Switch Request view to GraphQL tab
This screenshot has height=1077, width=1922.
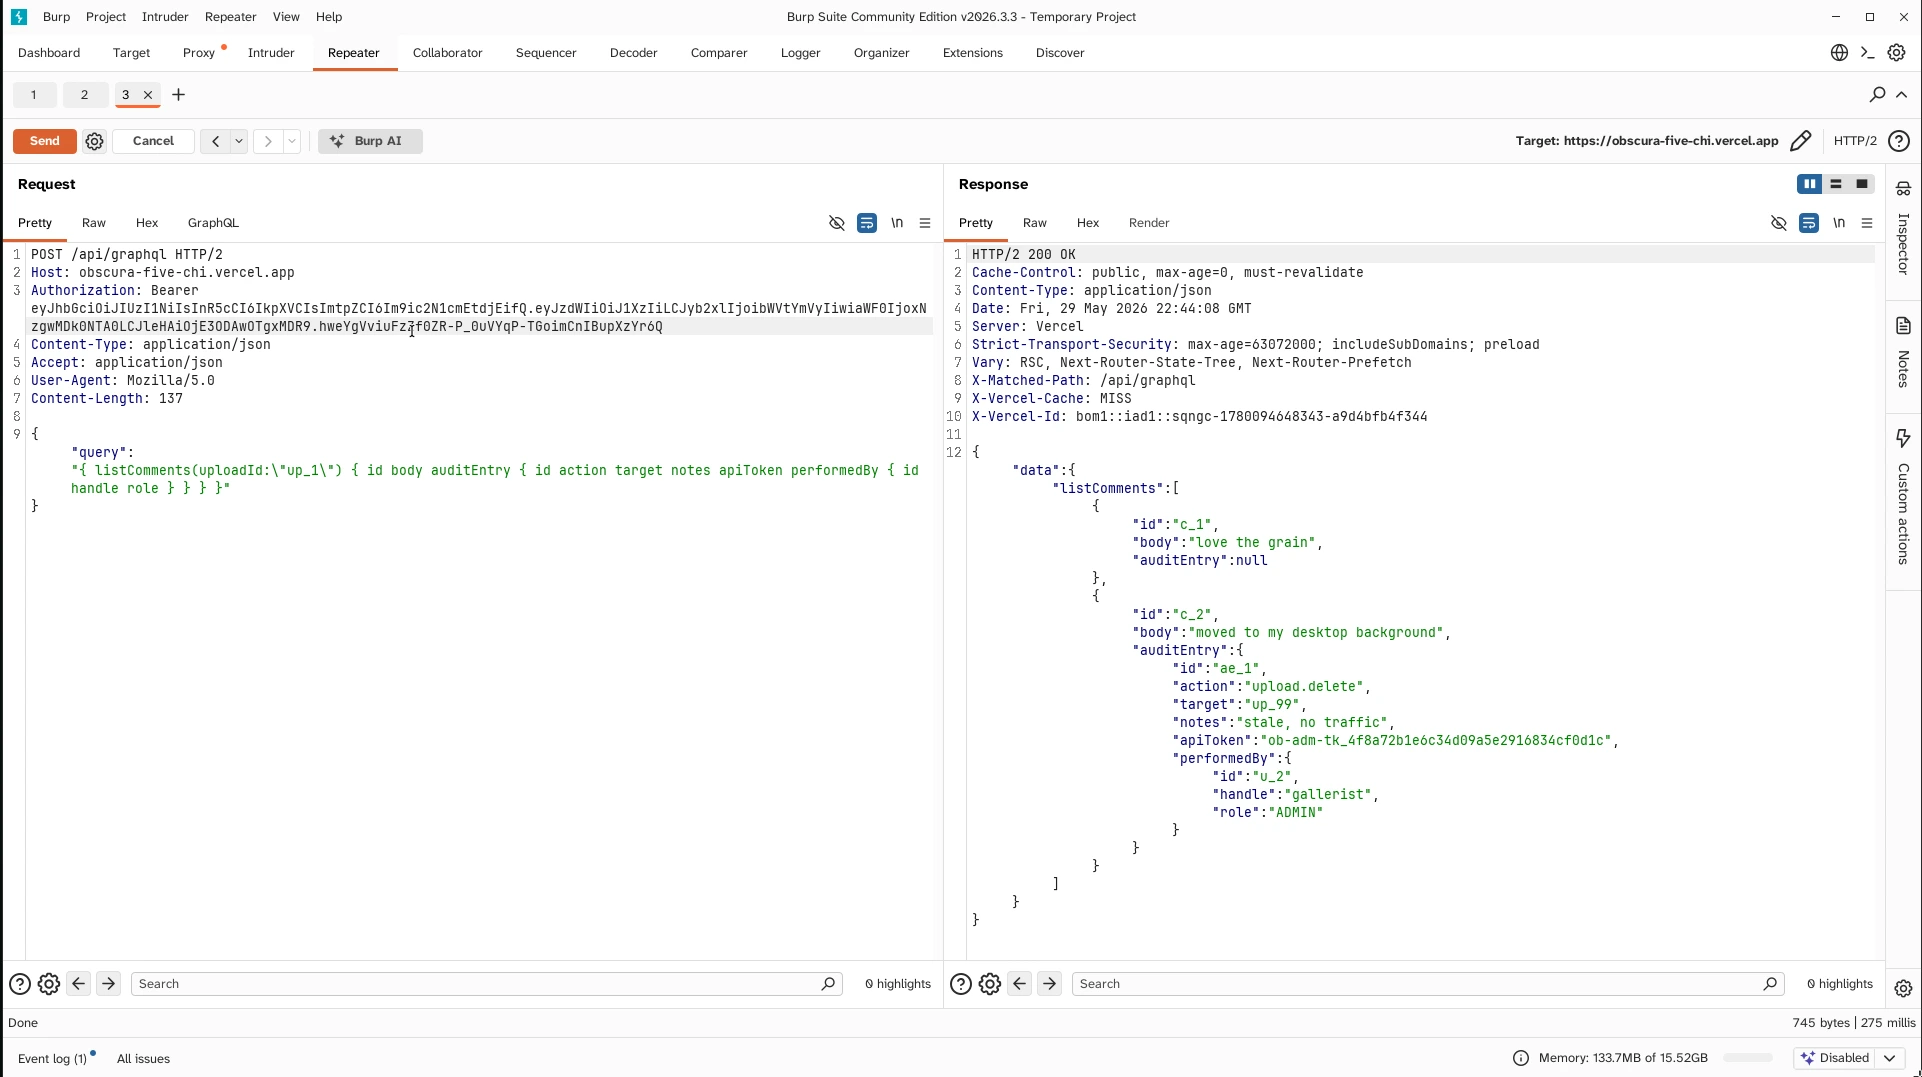(x=213, y=223)
